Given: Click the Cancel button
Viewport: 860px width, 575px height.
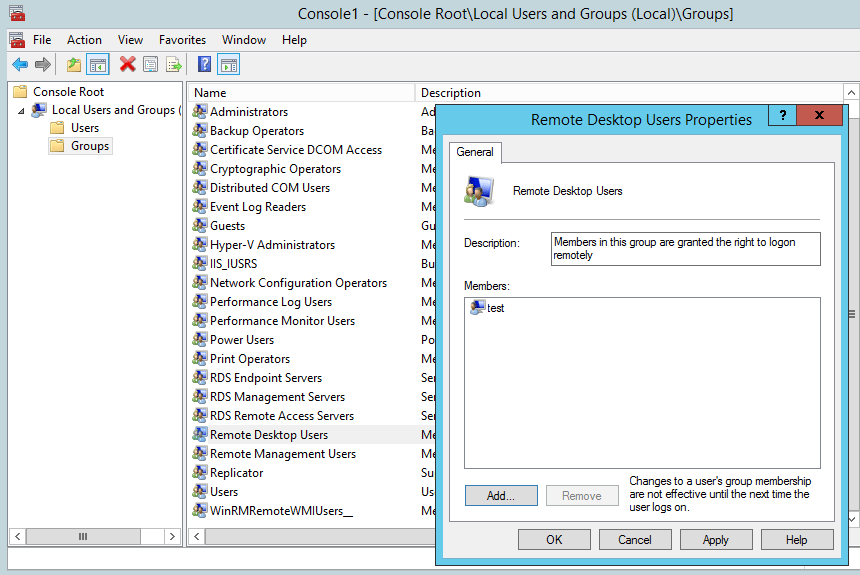Looking at the screenshot, I should [x=635, y=539].
